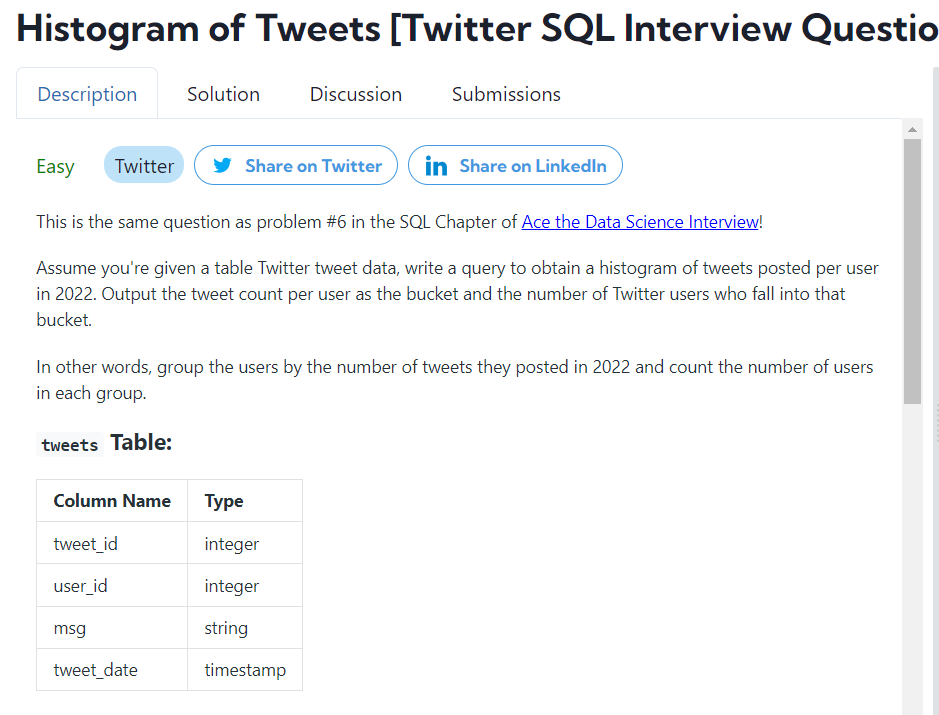This screenshot has height=715, width=939.
Task: Switch to the Solution tab
Action: click(223, 94)
